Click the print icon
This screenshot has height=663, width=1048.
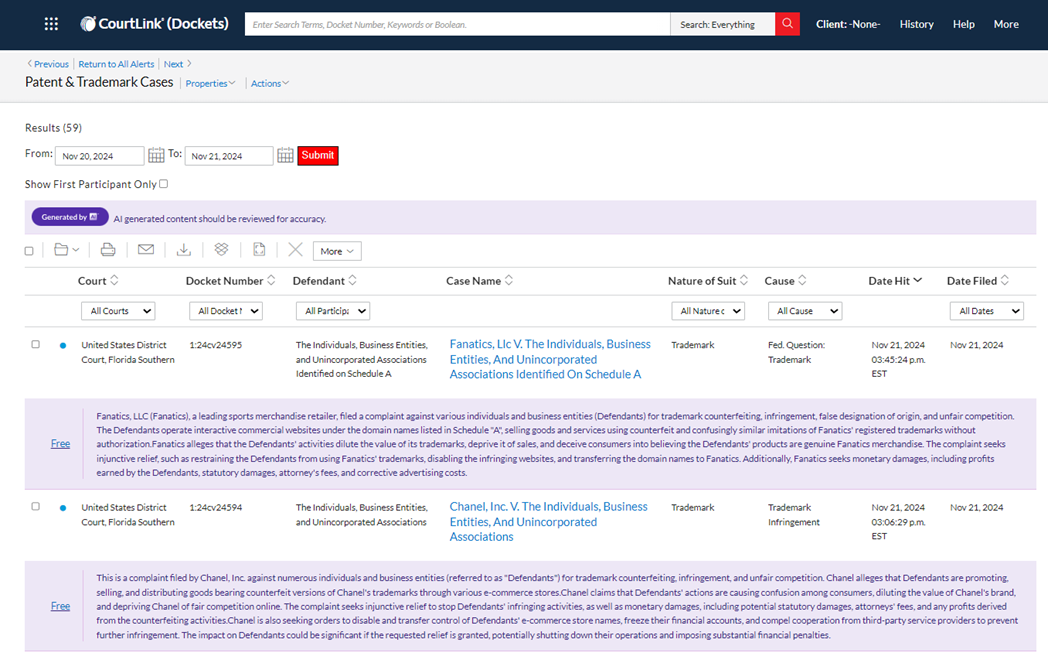tap(108, 250)
